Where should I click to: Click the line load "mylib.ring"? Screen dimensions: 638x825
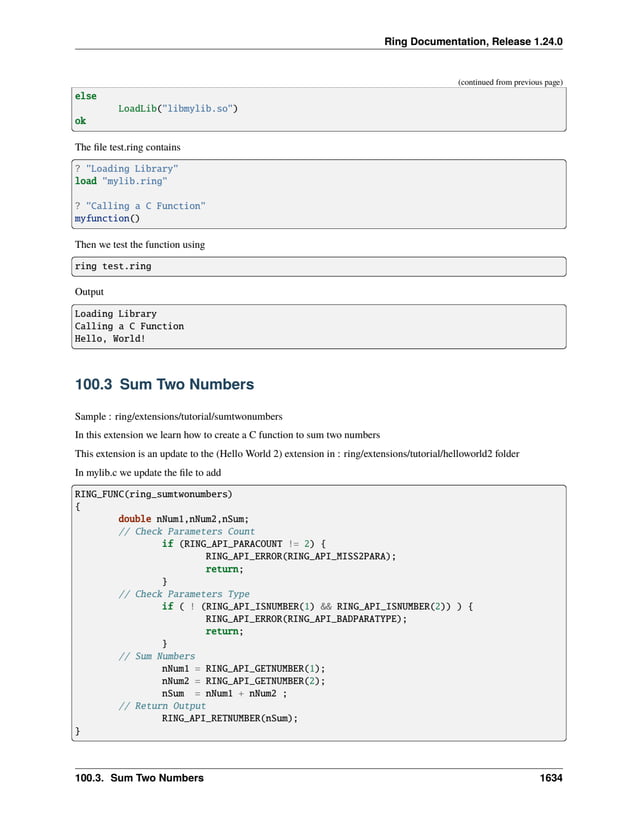121,181
